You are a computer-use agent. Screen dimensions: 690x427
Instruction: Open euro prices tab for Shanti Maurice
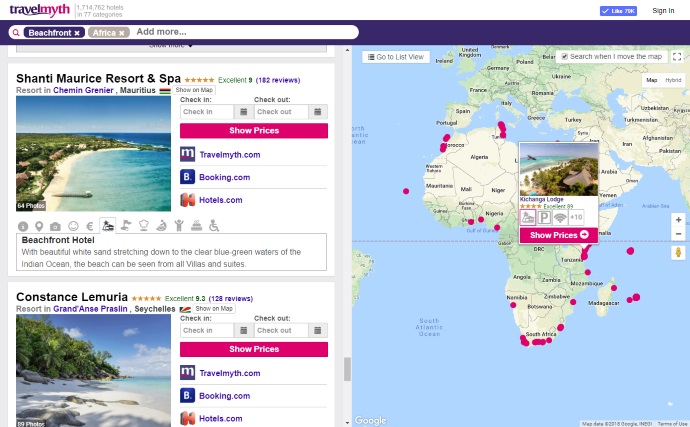tap(90, 226)
